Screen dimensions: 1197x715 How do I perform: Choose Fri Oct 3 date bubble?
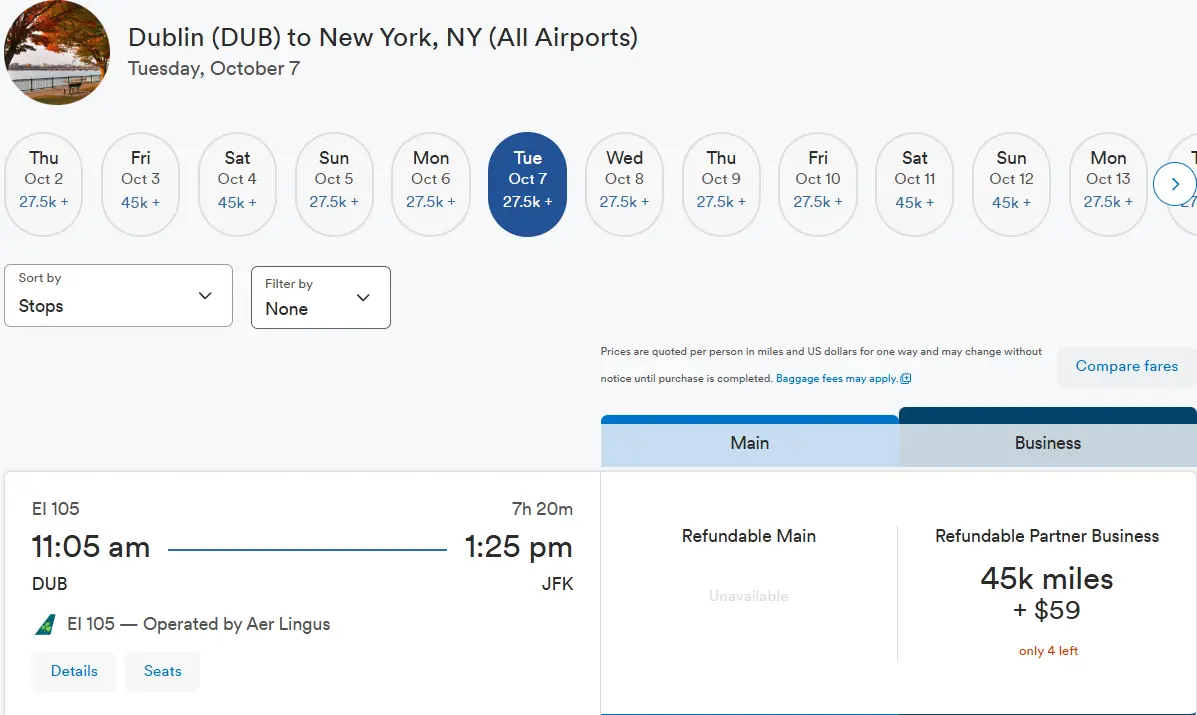(140, 184)
